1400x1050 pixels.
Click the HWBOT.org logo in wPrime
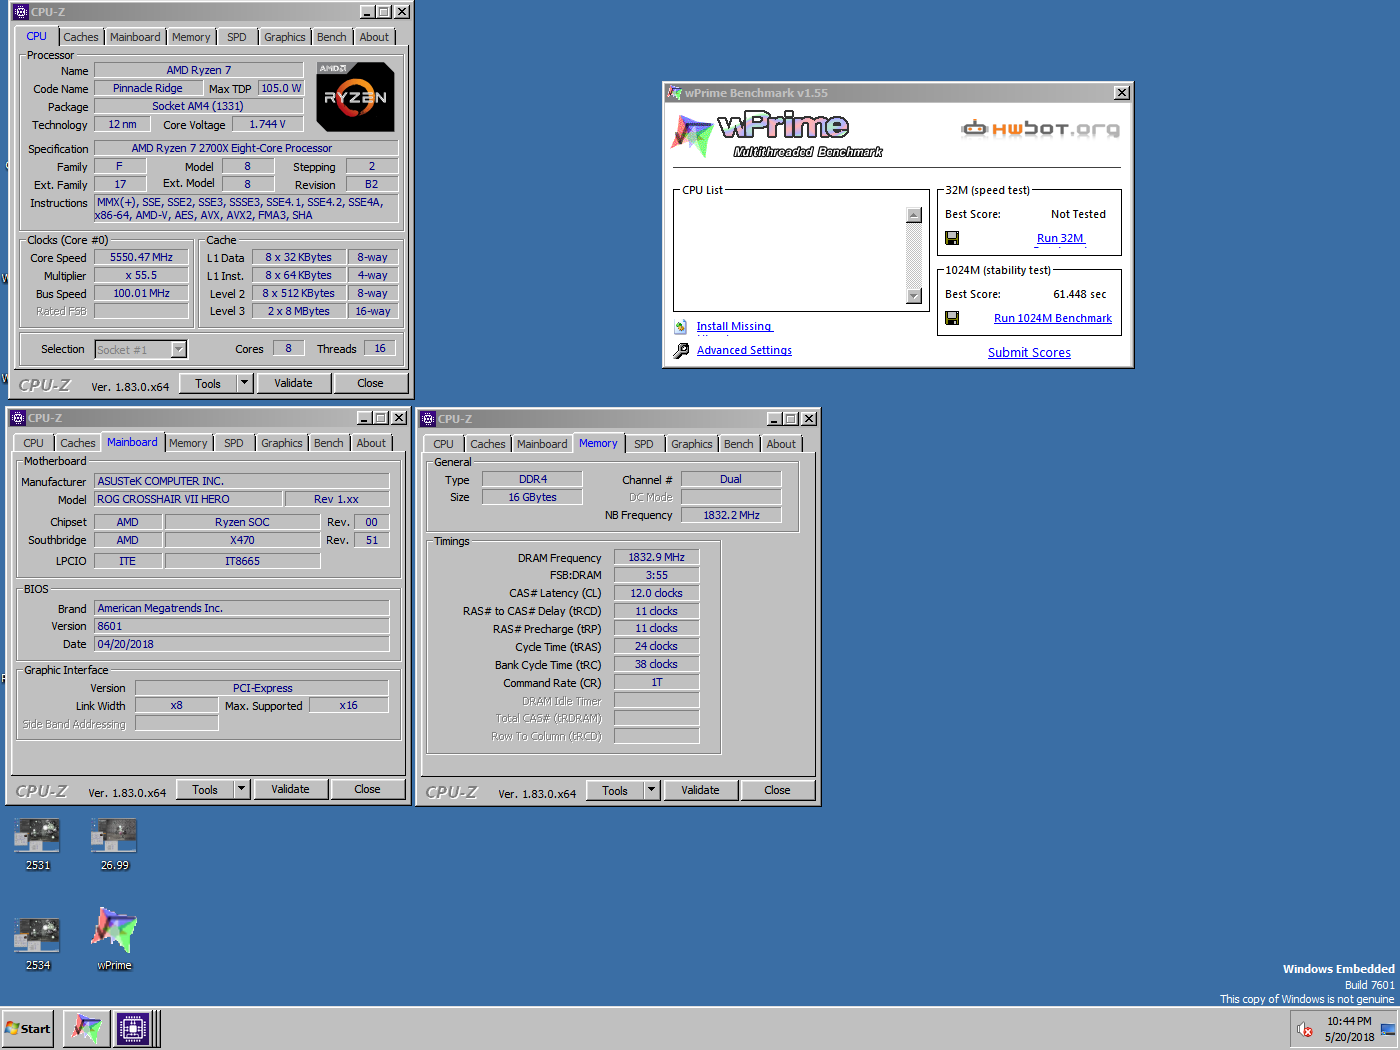point(1040,128)
